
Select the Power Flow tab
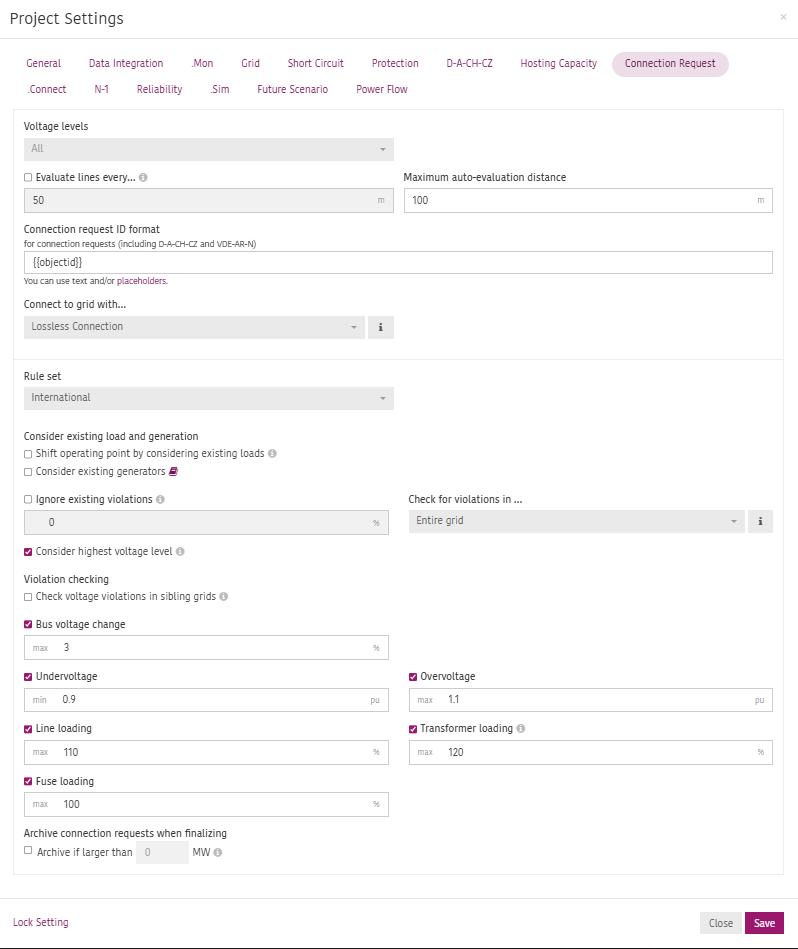pos(381,89)
